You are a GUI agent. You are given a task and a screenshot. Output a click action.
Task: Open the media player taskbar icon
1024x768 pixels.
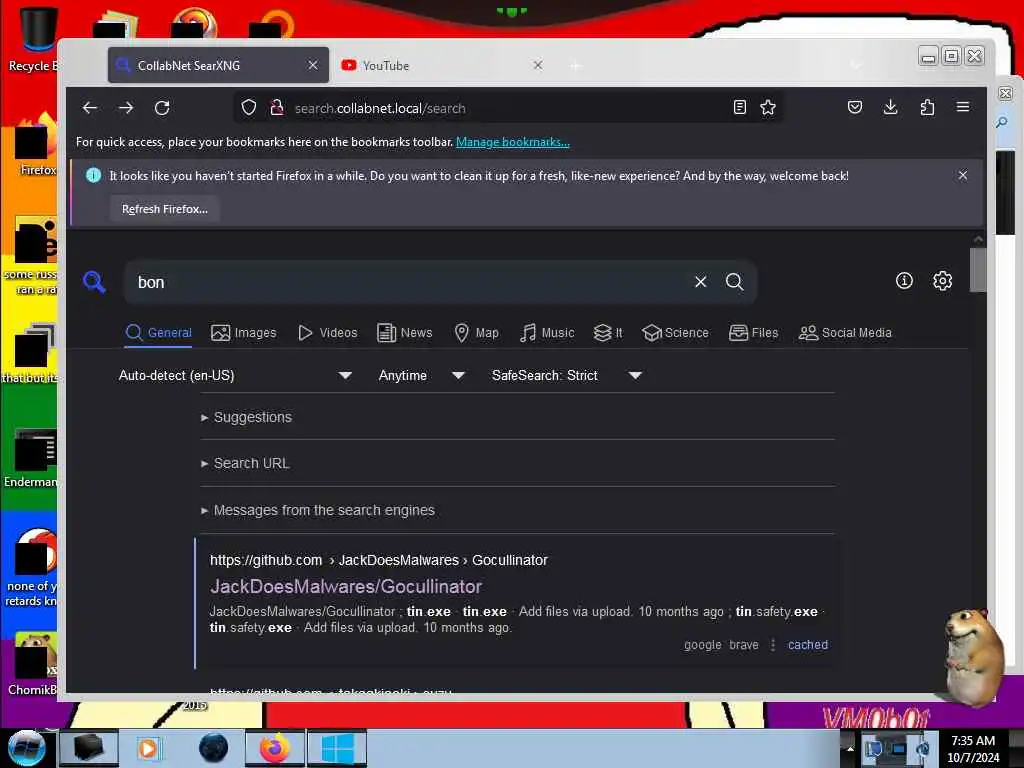click(148, 748)
